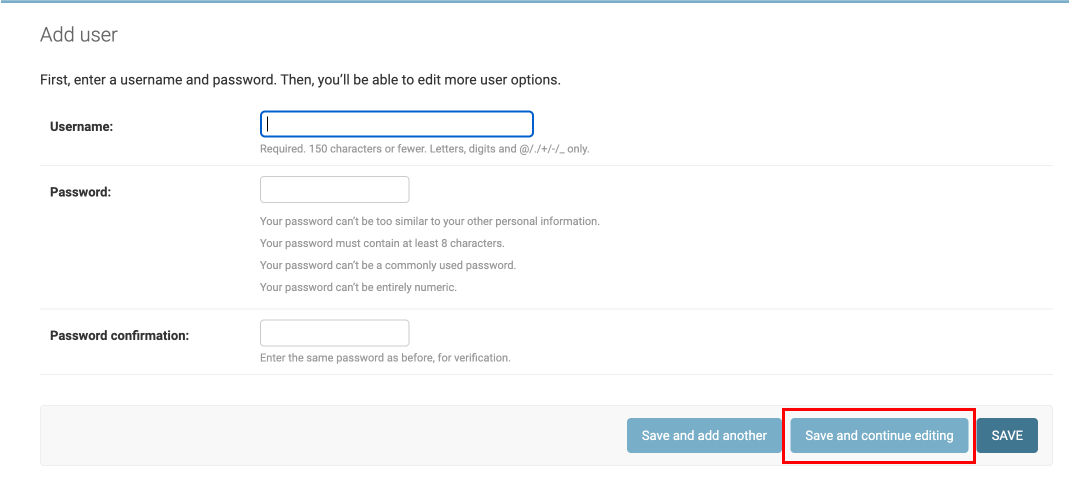1069x479 pixels.
Task: Click blank space right of the Password field
Action: [700, 190]
